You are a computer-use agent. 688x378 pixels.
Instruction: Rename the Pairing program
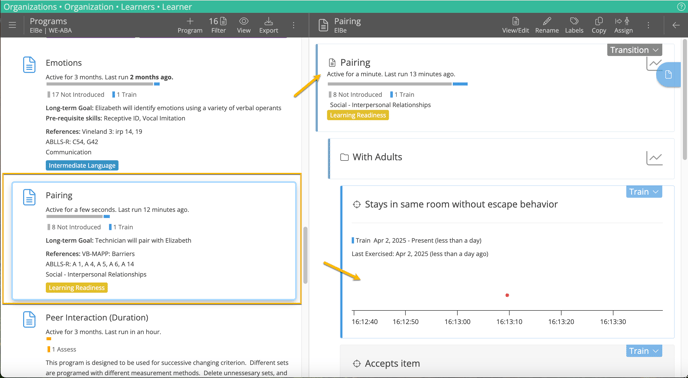[x=547, y=25]
